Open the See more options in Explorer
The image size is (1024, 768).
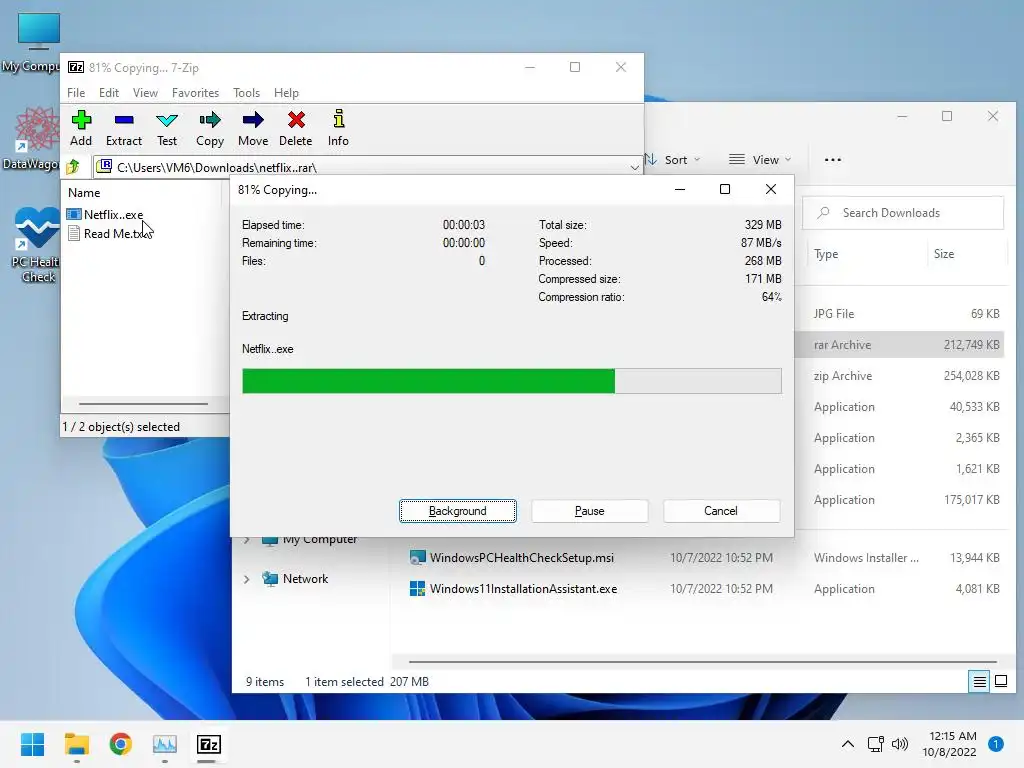[833, 159]
